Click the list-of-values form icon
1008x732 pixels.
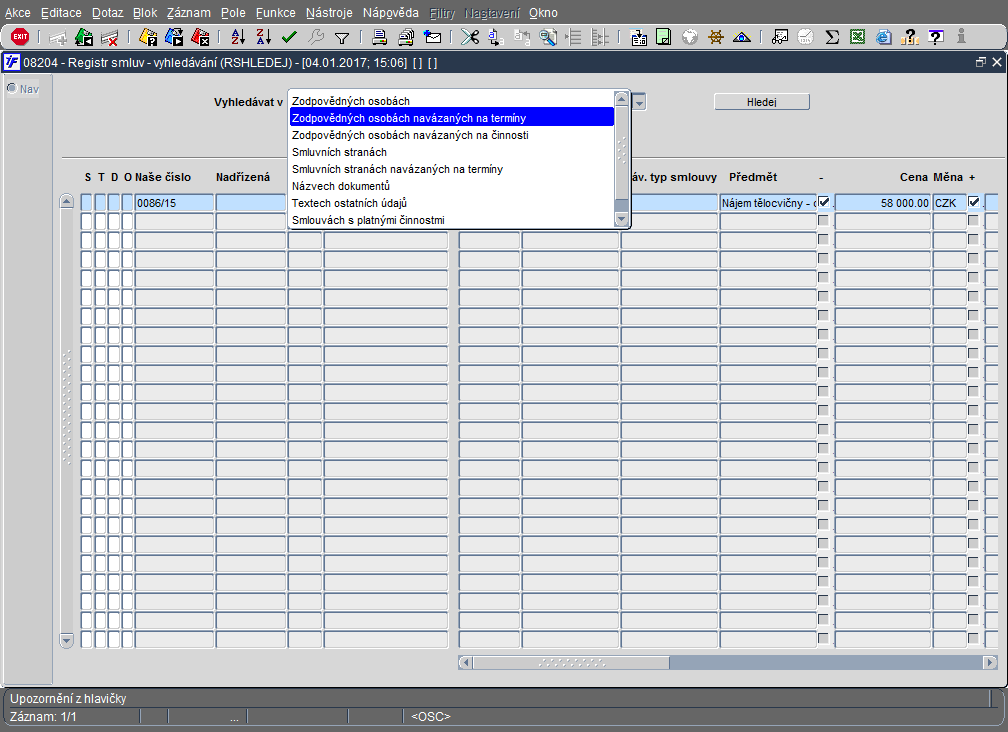[638, 37]
